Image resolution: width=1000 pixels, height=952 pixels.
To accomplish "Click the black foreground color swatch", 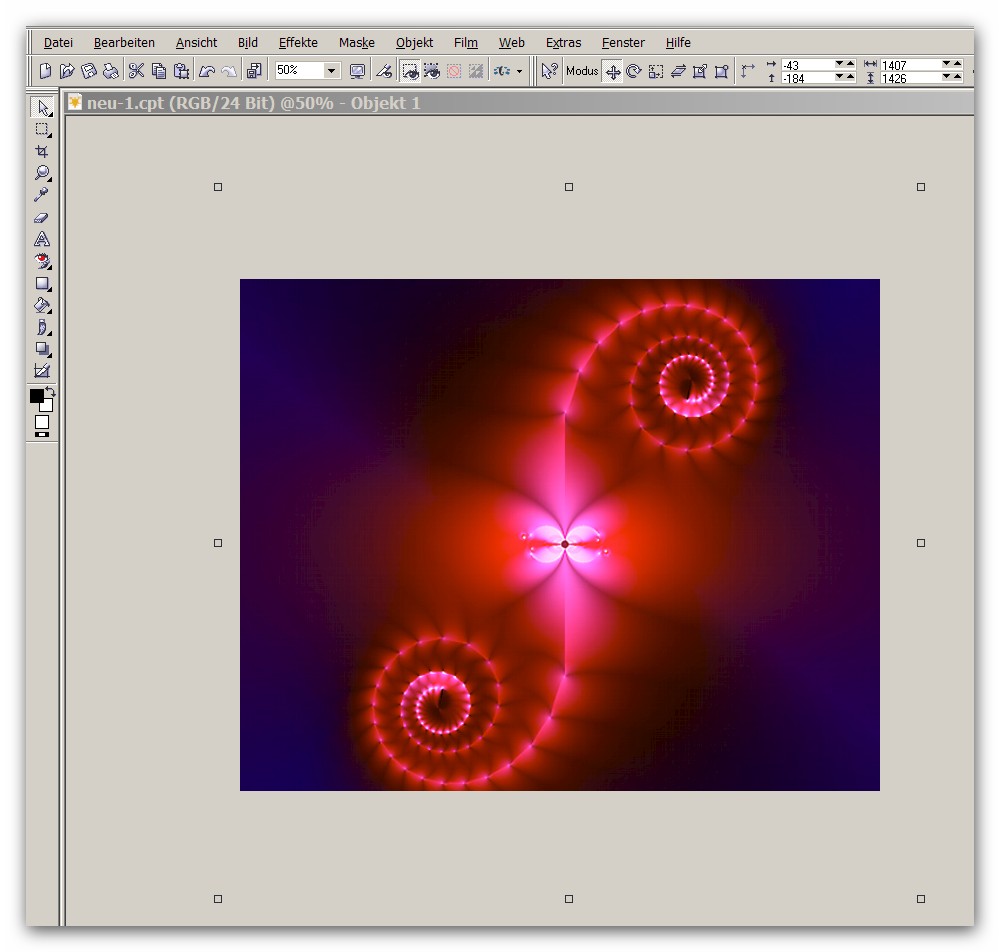I will pyautogui.click(x=36, y=395).
